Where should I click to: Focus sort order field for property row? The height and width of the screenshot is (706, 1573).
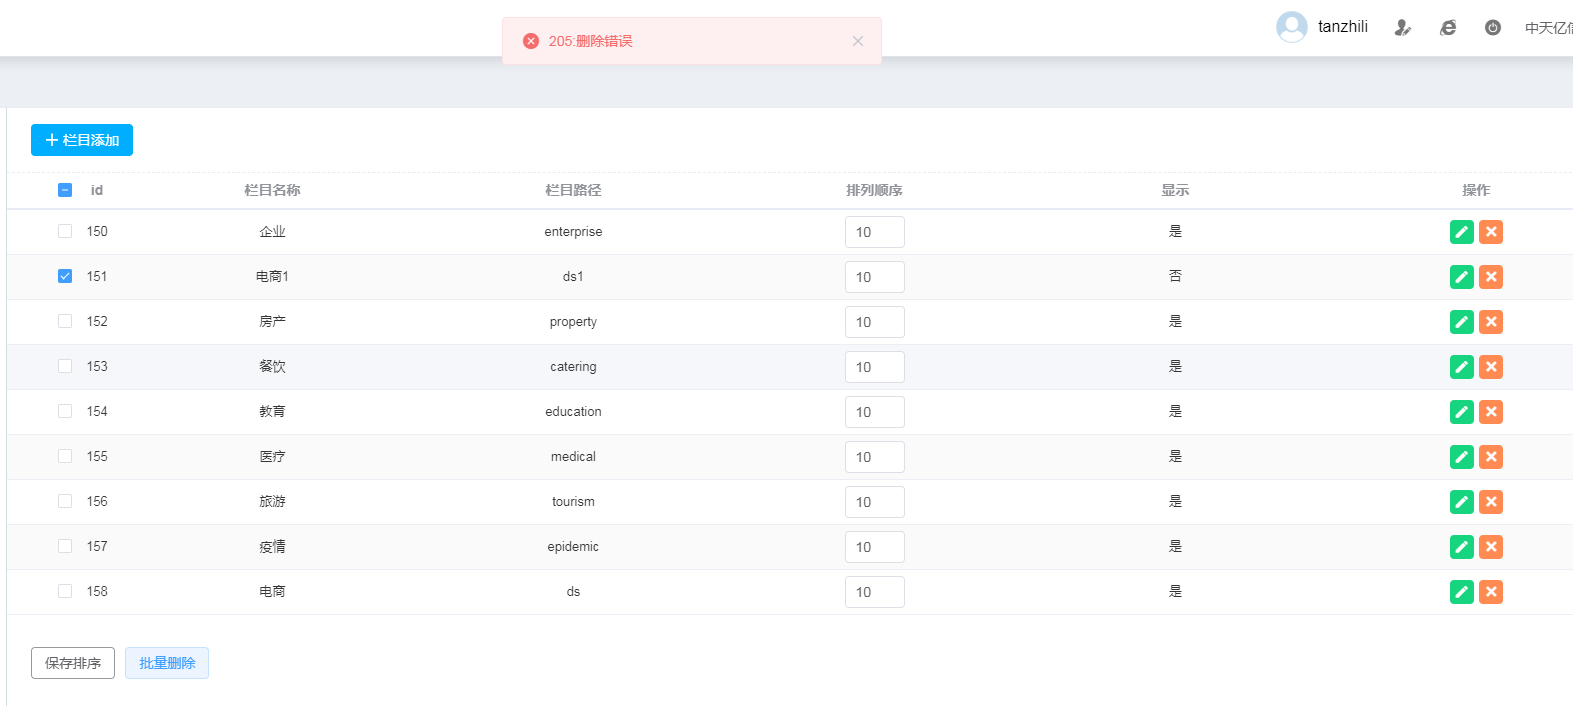(x=875, y=322)
